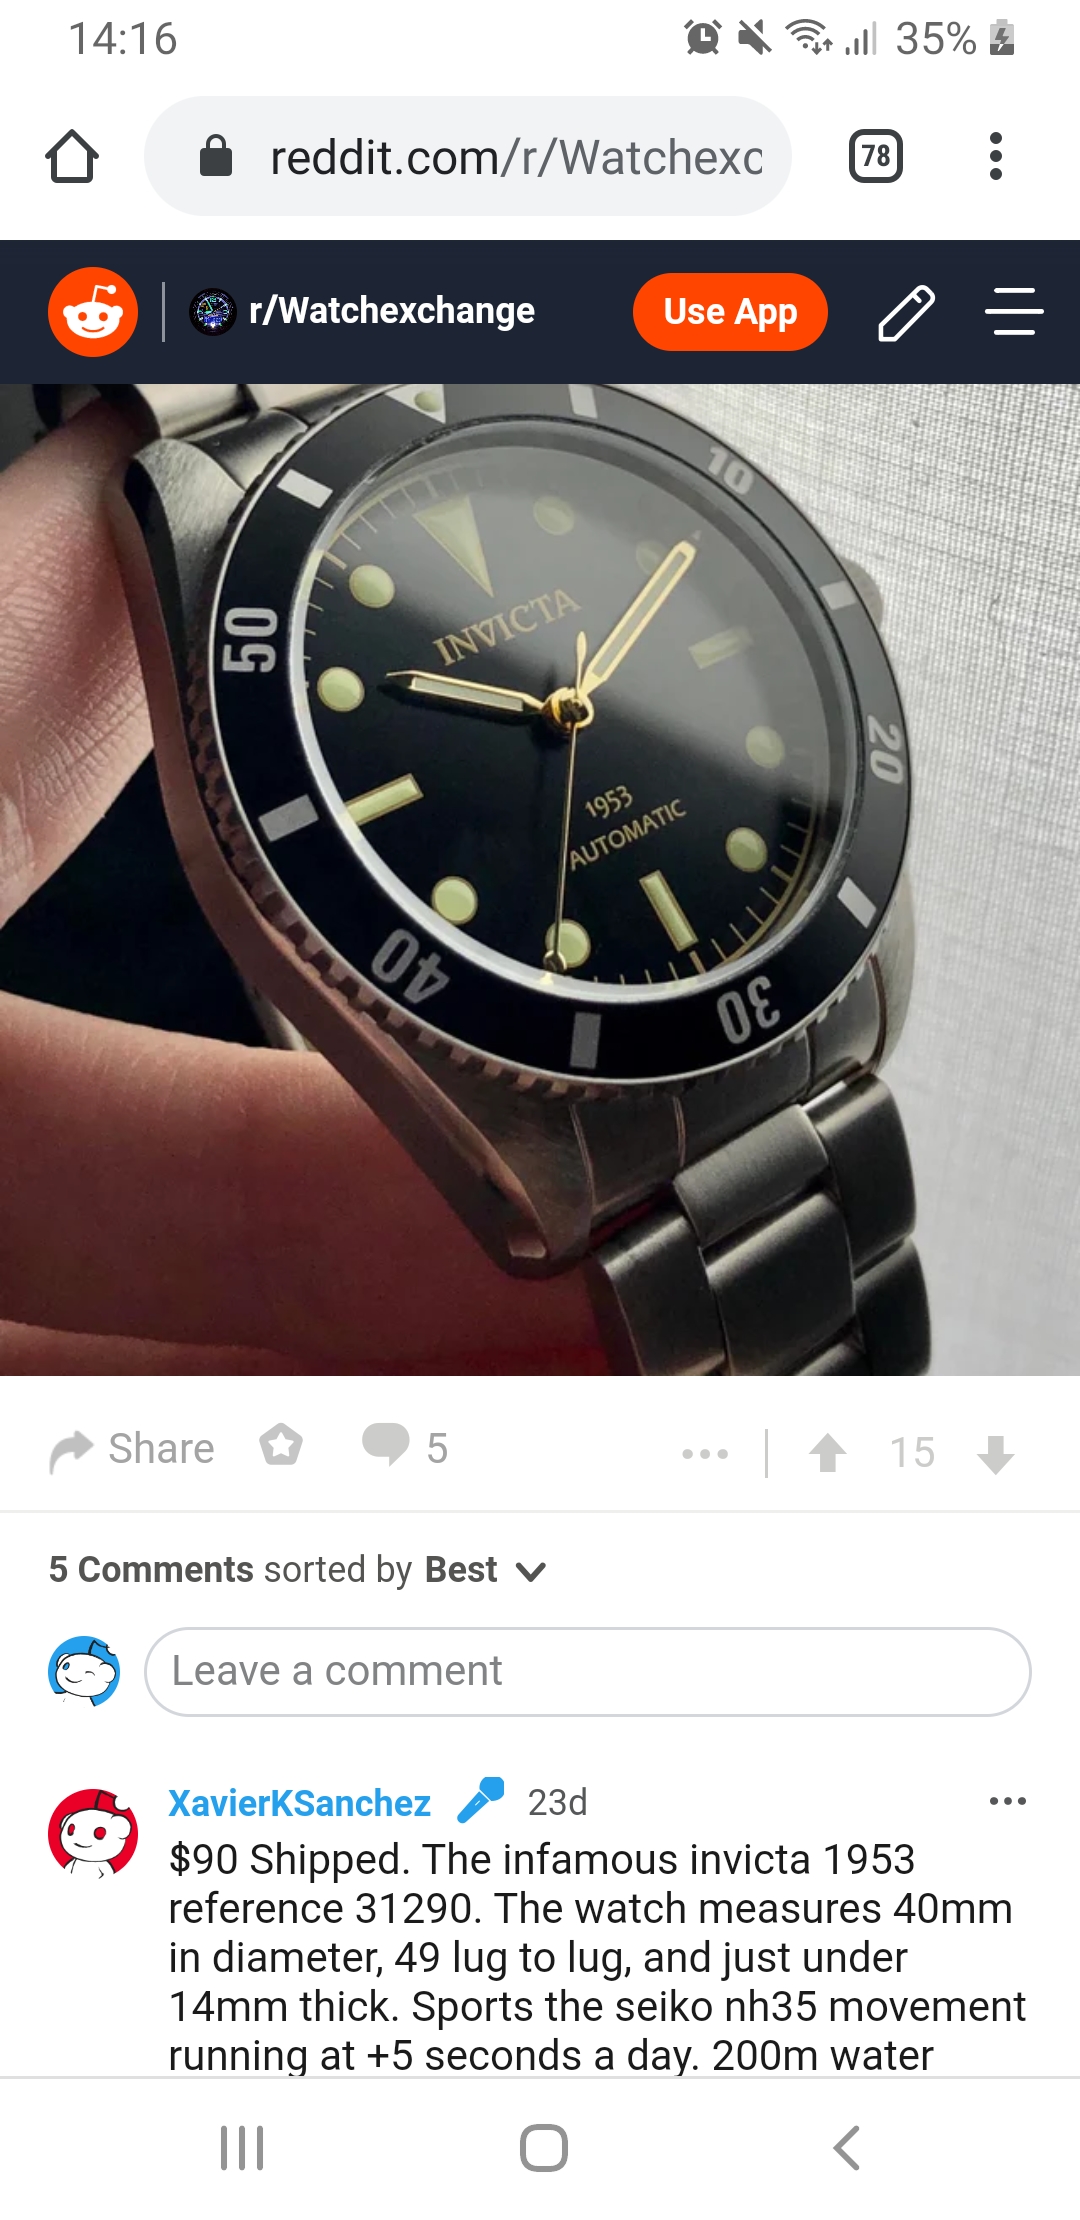View the Invicta watch photo

point(540,880)
